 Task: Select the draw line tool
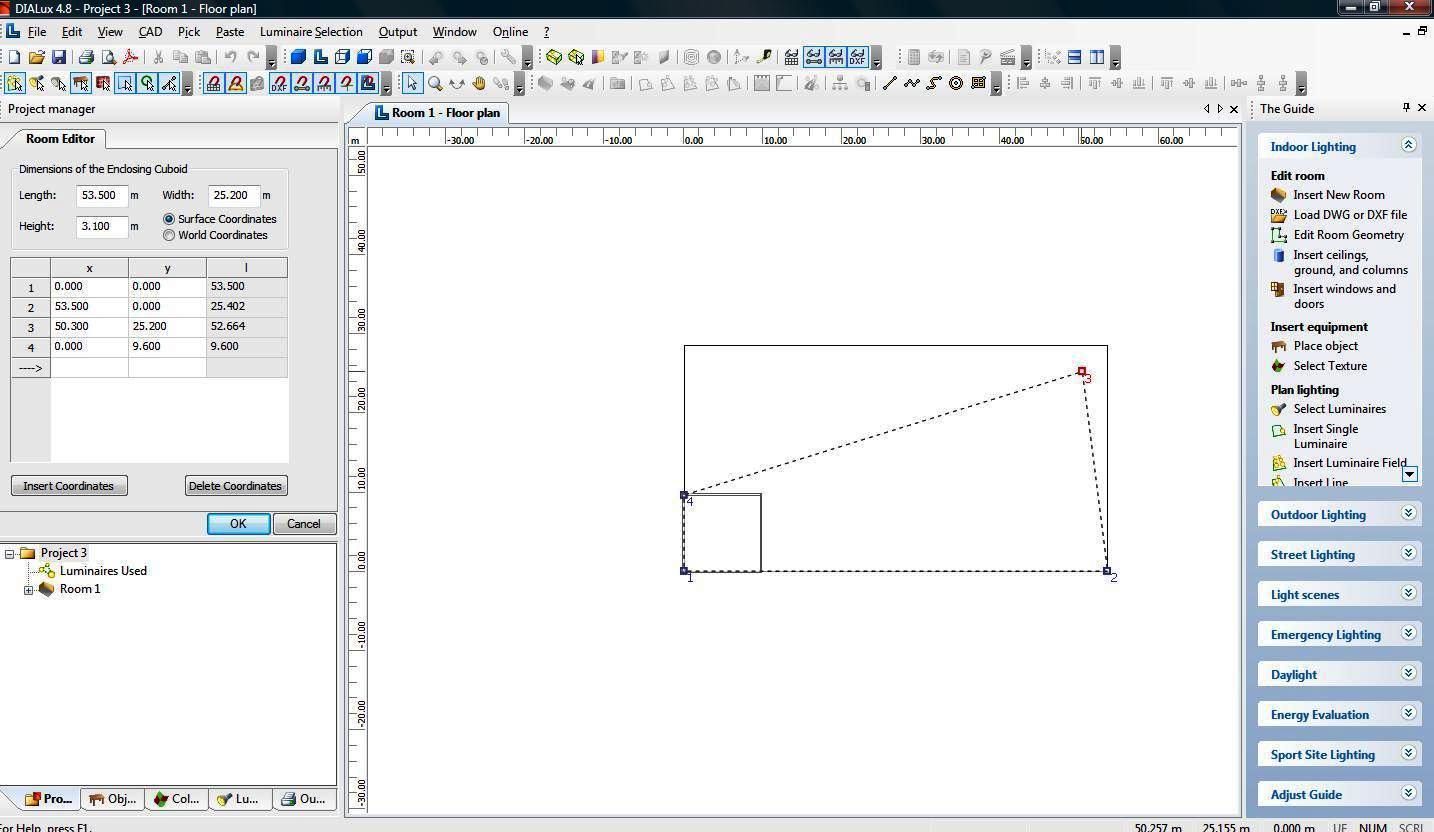(889, 84)
